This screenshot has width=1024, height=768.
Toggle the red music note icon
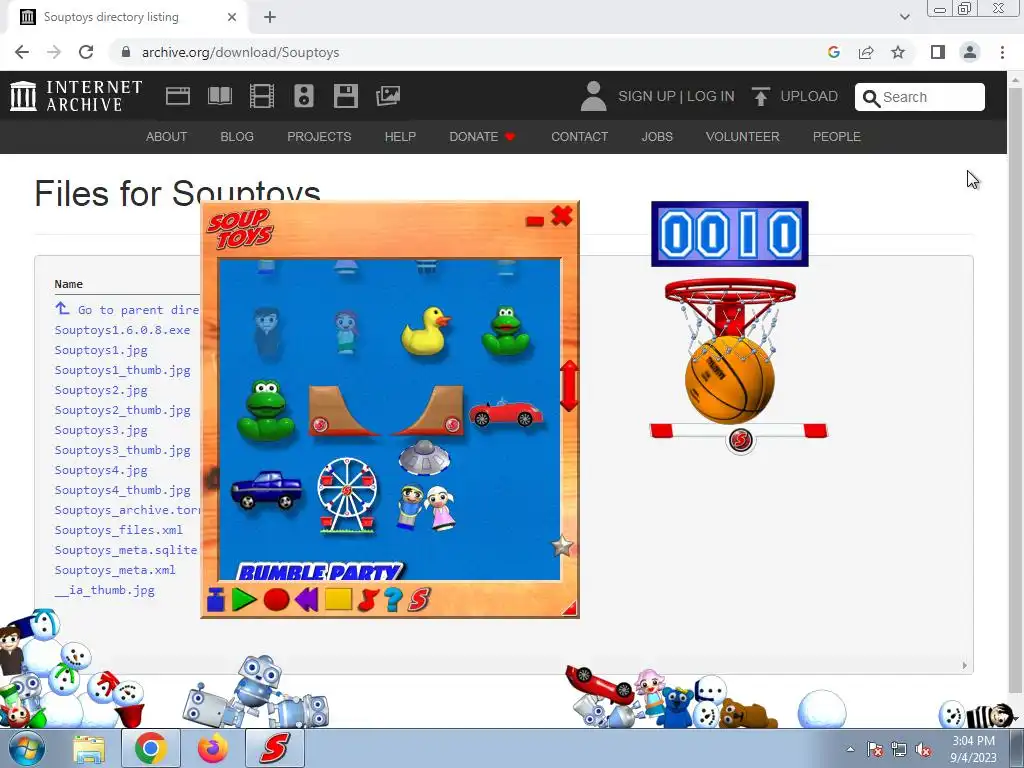pyautogui.click(x=368, y=600)
